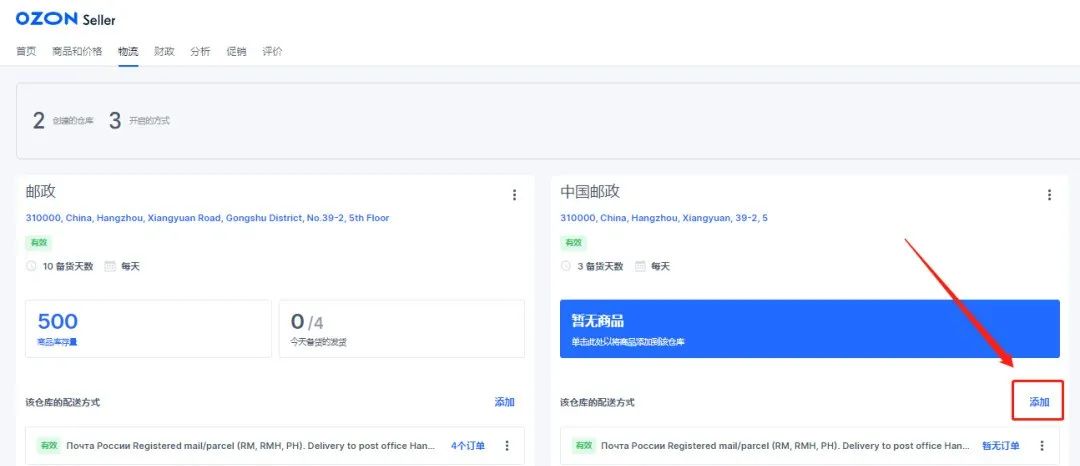The image size is (1080, 466).
Task: Open the more menu beside 4个订单
Action: click(507, 446)
